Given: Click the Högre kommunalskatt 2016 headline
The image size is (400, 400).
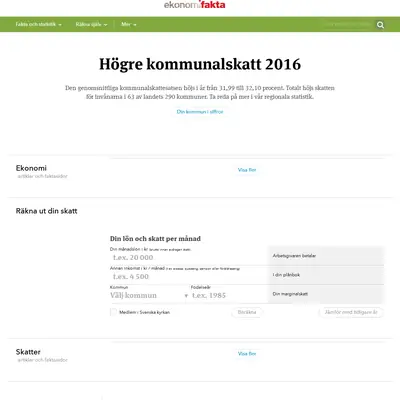Looking at the screenshot, I should pos(200,64).
